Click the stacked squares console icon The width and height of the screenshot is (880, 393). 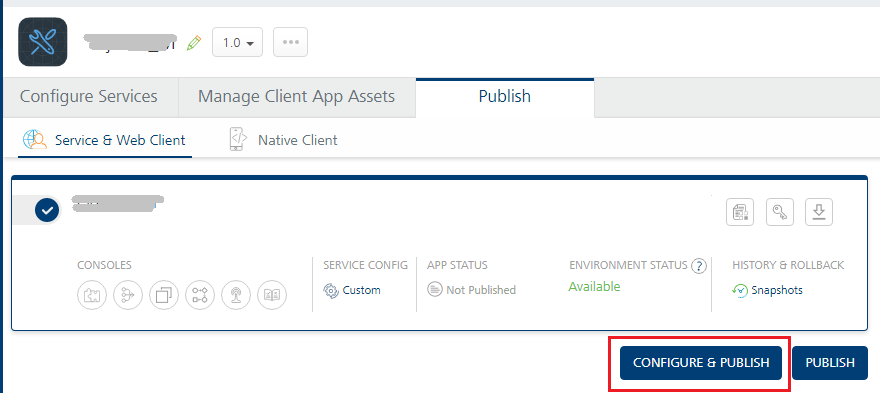[164, 295]
